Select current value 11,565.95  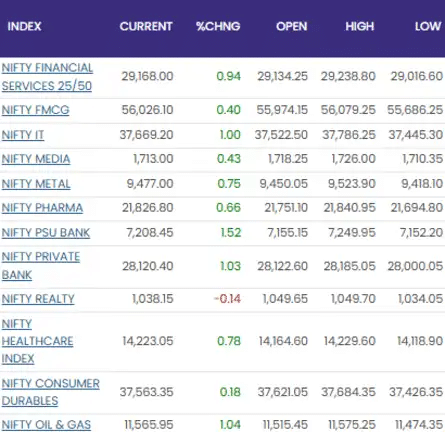point(149,425)
